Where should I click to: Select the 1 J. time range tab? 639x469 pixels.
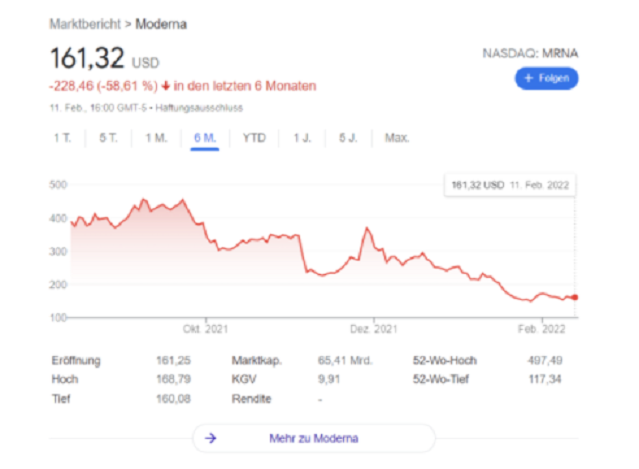(x=302, y=138)
